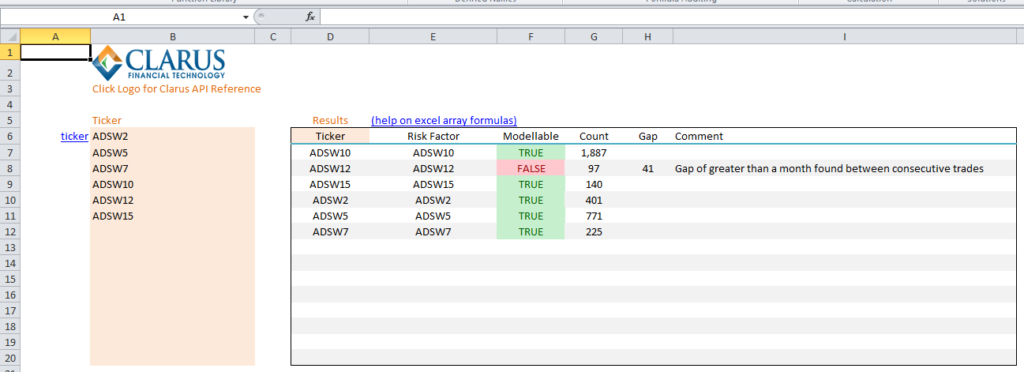Select column B header
1024x372 pixels.
click(x=172, y=37)
